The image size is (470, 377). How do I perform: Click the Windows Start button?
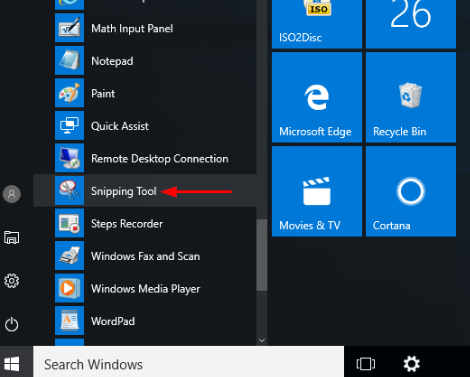[x=12, y=364]
